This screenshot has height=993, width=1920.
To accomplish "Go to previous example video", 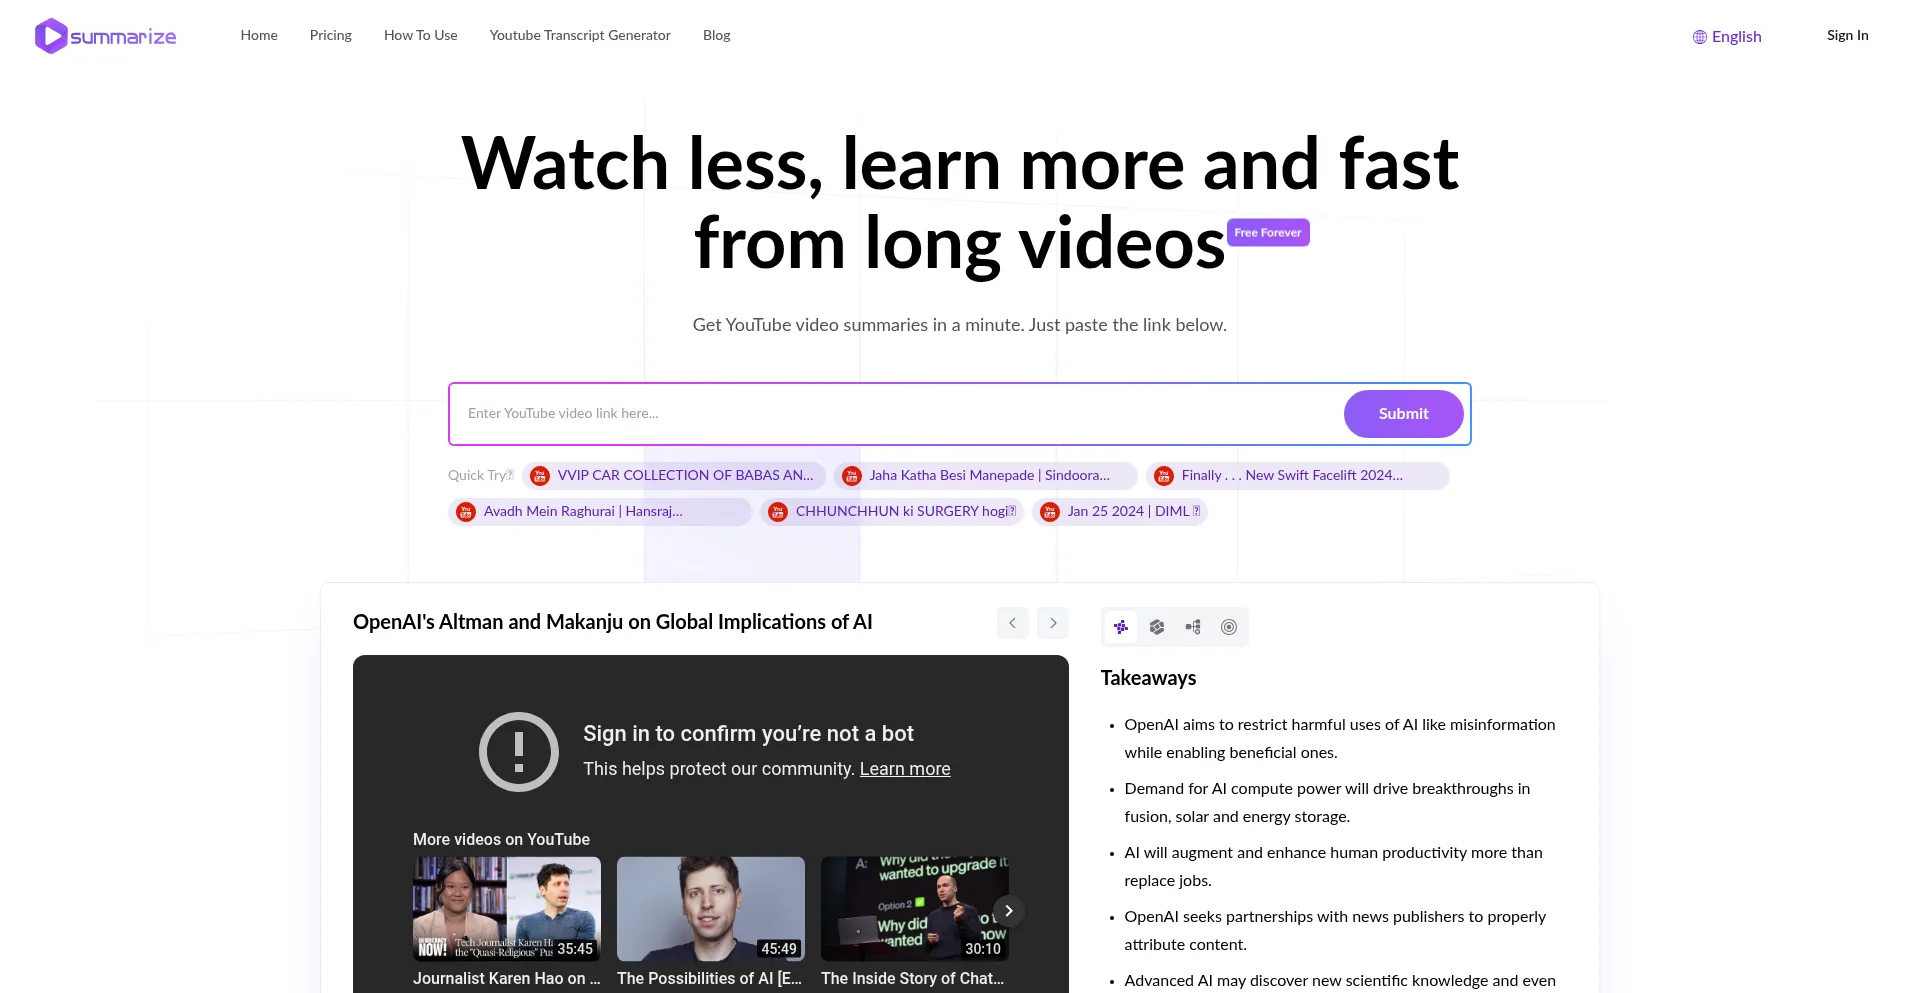I will click(x=1013, y=623).
